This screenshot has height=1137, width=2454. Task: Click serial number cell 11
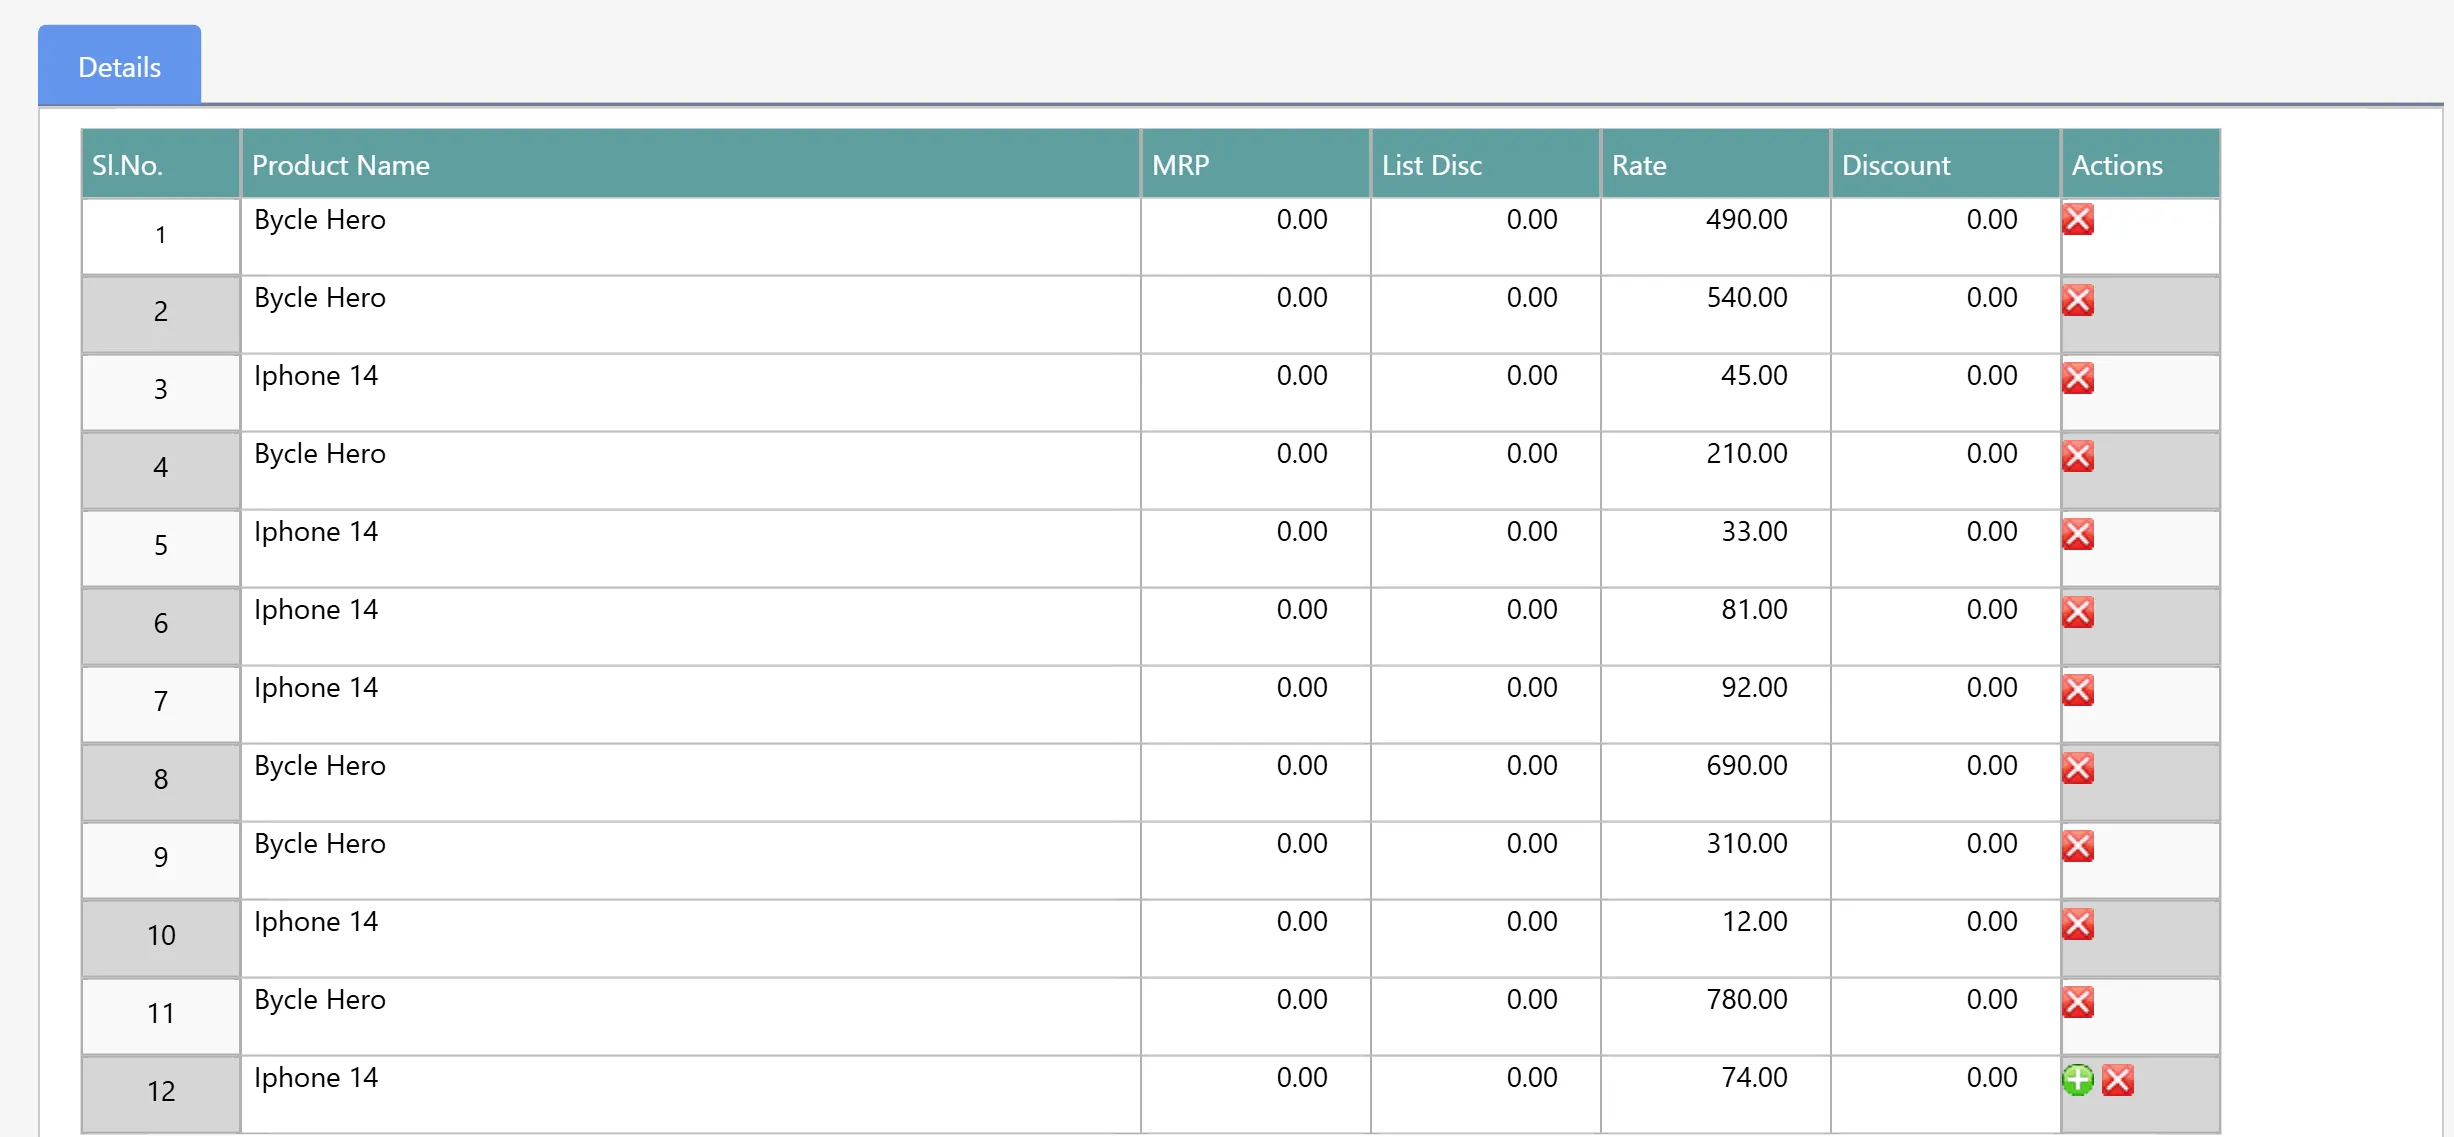click(x=161, y=1017)
